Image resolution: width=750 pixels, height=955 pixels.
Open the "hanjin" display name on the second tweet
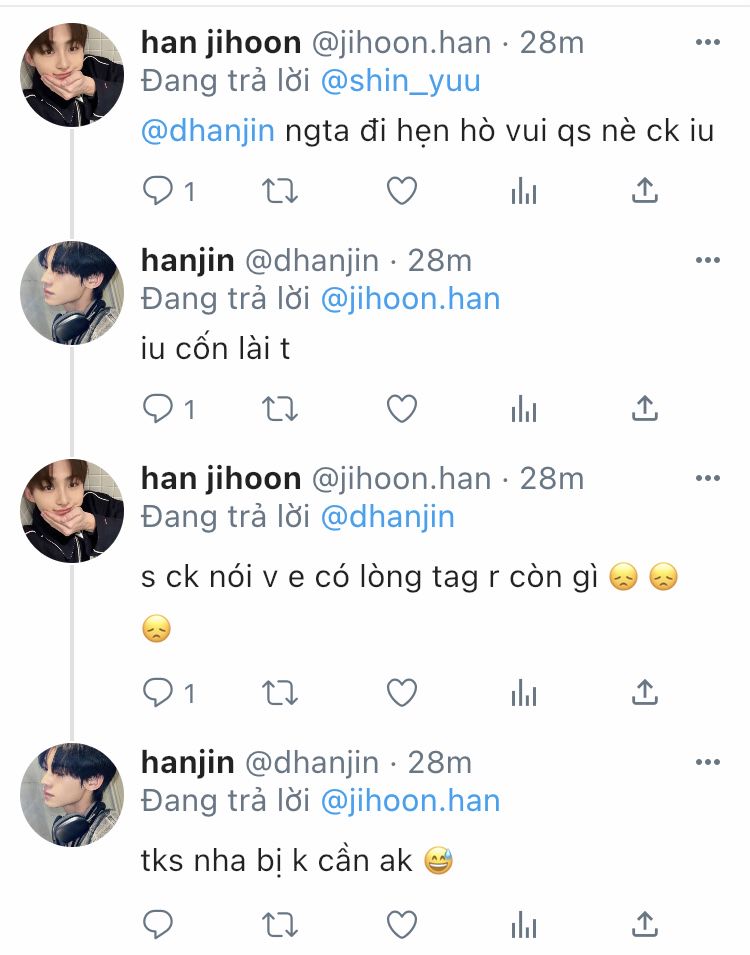(188, 261)
